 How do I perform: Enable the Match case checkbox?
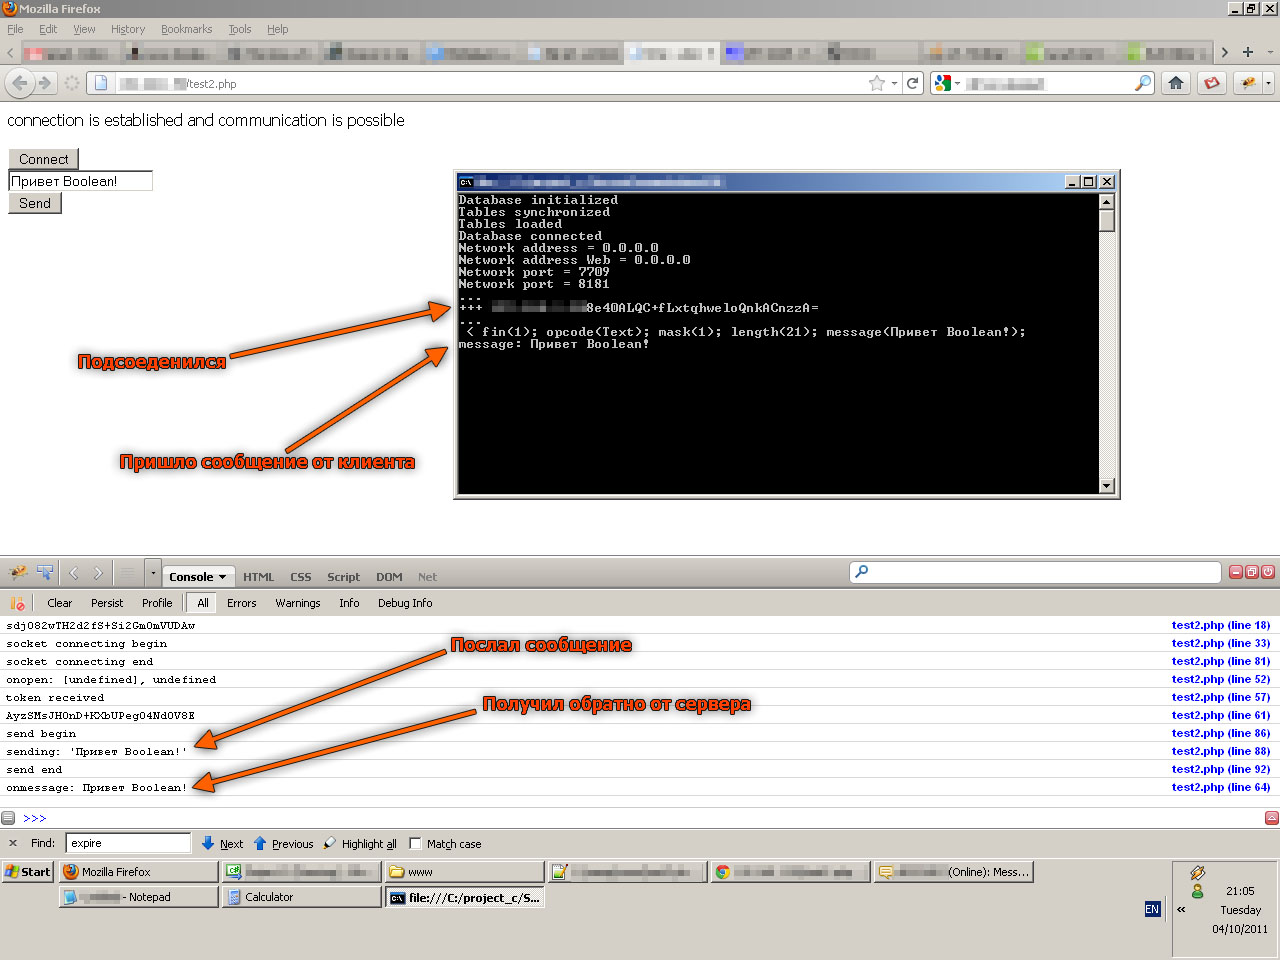416,843
